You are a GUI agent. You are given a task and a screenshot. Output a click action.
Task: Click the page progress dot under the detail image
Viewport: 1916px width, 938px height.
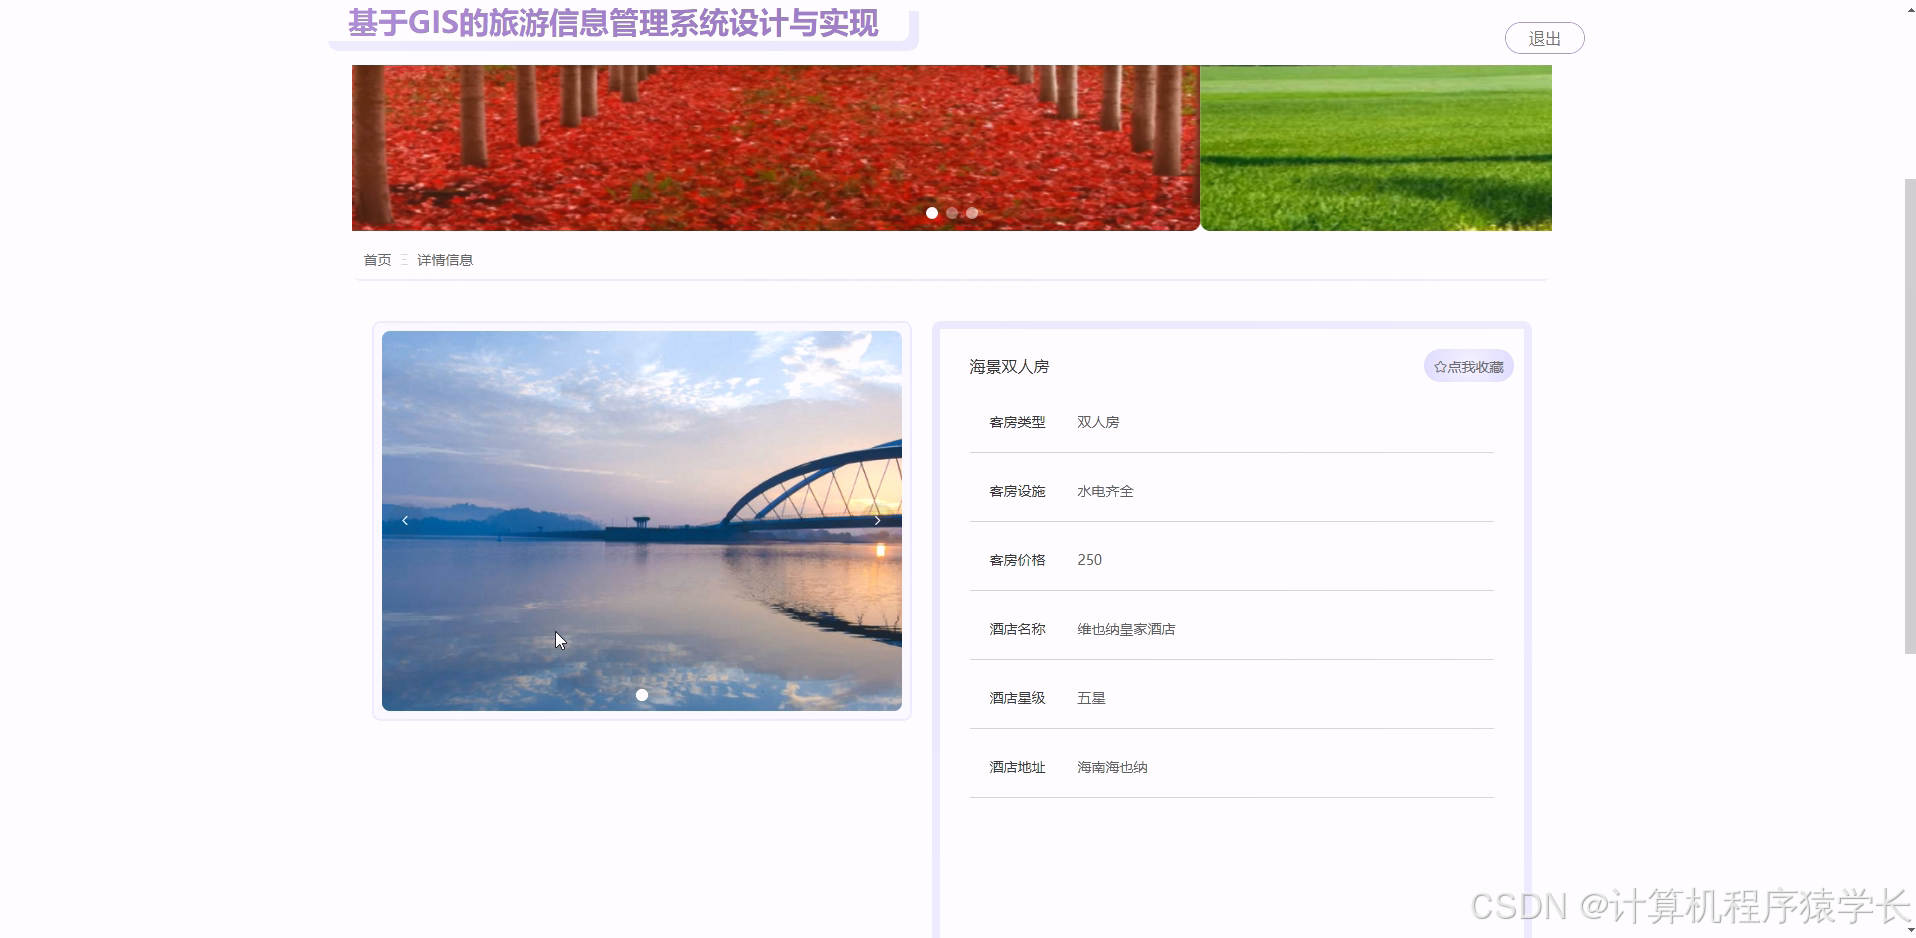coord(641,694)
